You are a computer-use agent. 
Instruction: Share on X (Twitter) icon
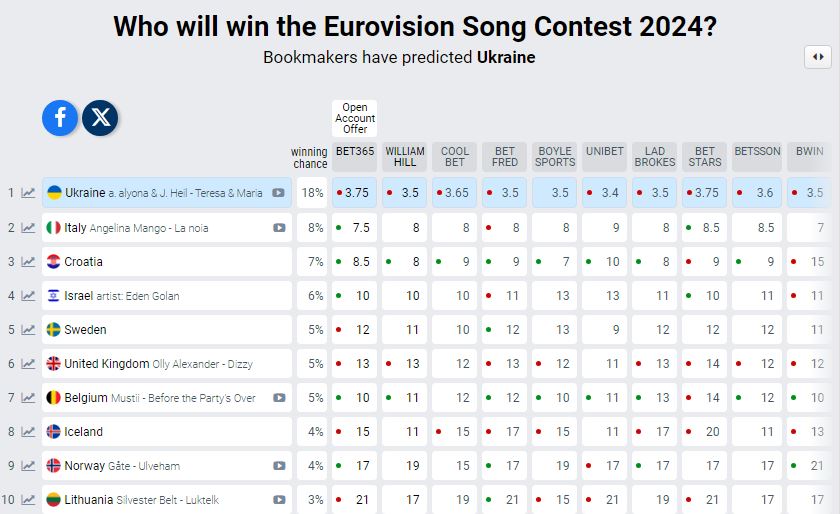click(100, 117)
